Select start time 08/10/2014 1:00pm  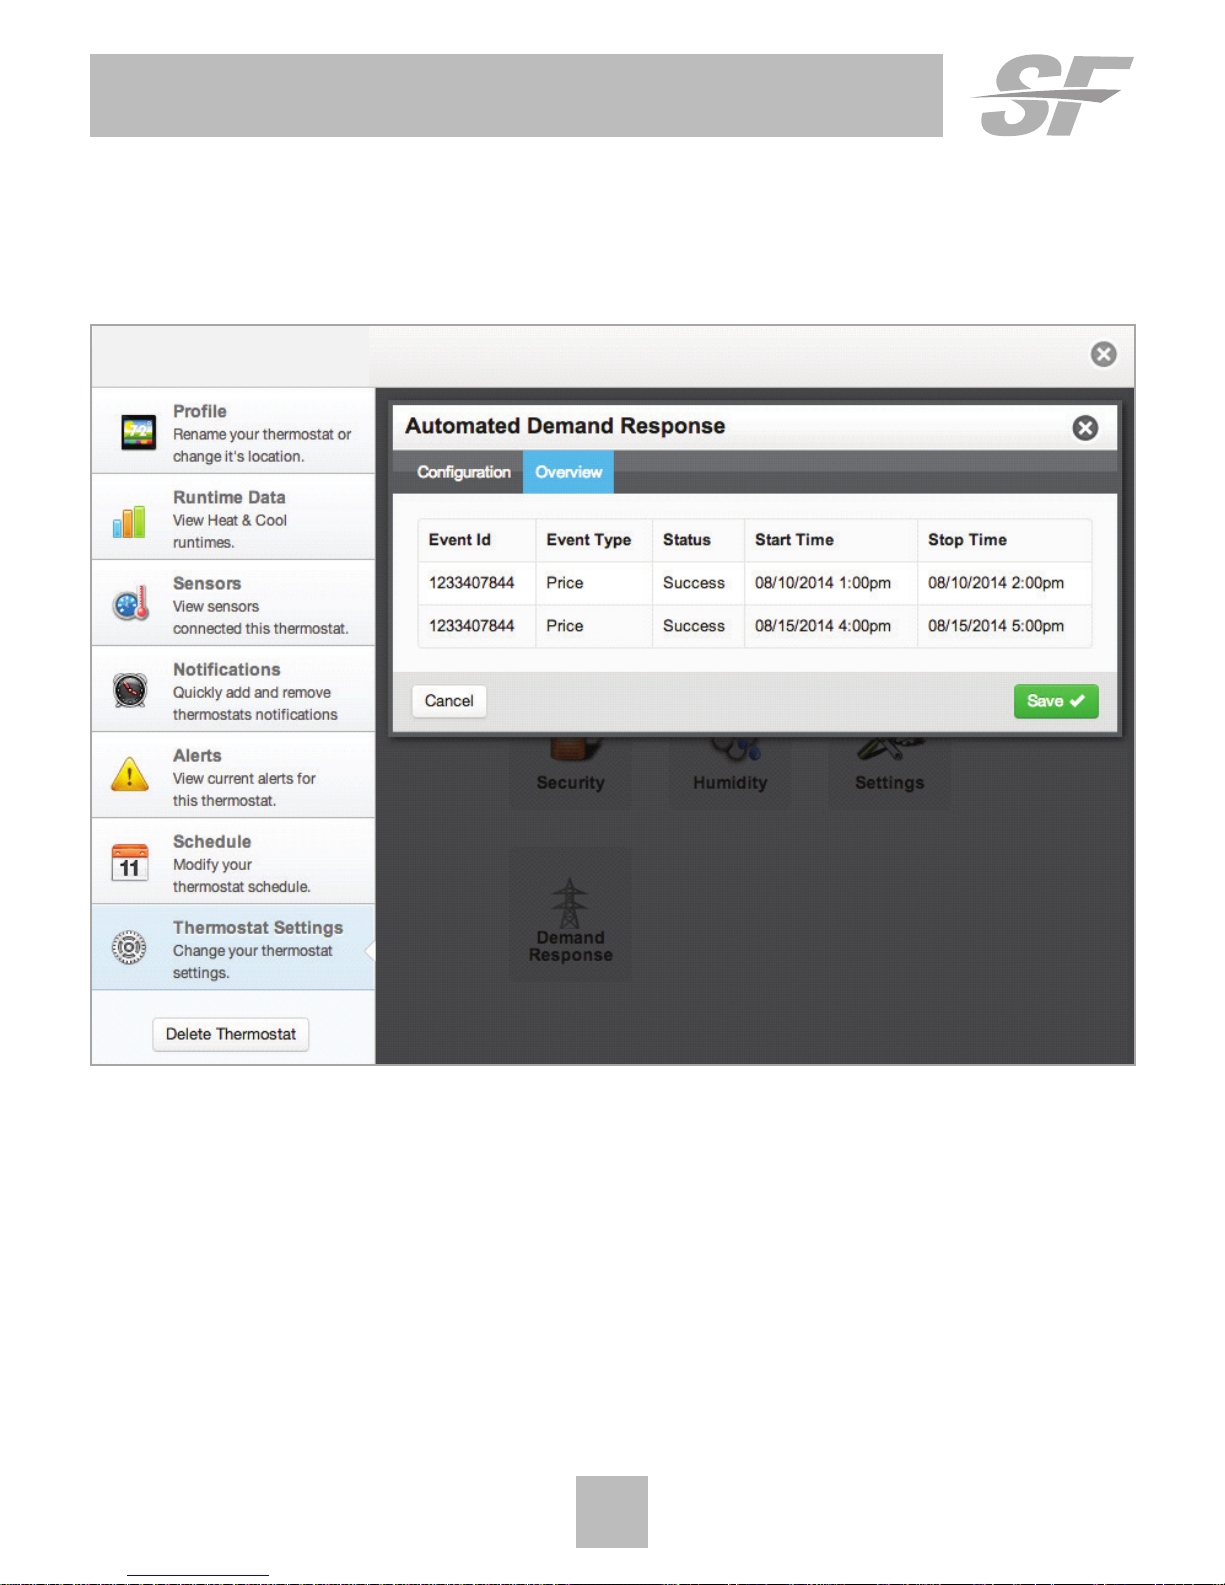tap(823, 583)
